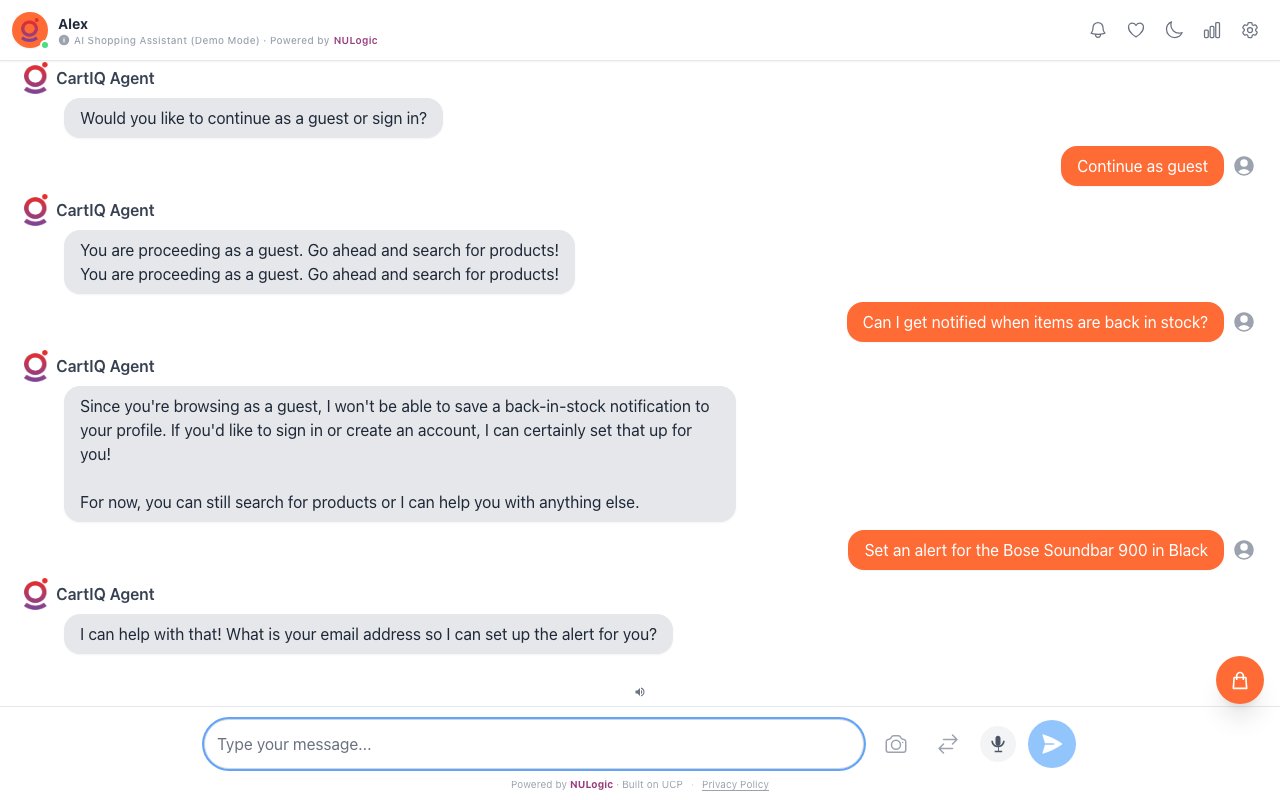Toggle dark mode moon icon
Screen dimensions: 1280x800
[1174, 30]
